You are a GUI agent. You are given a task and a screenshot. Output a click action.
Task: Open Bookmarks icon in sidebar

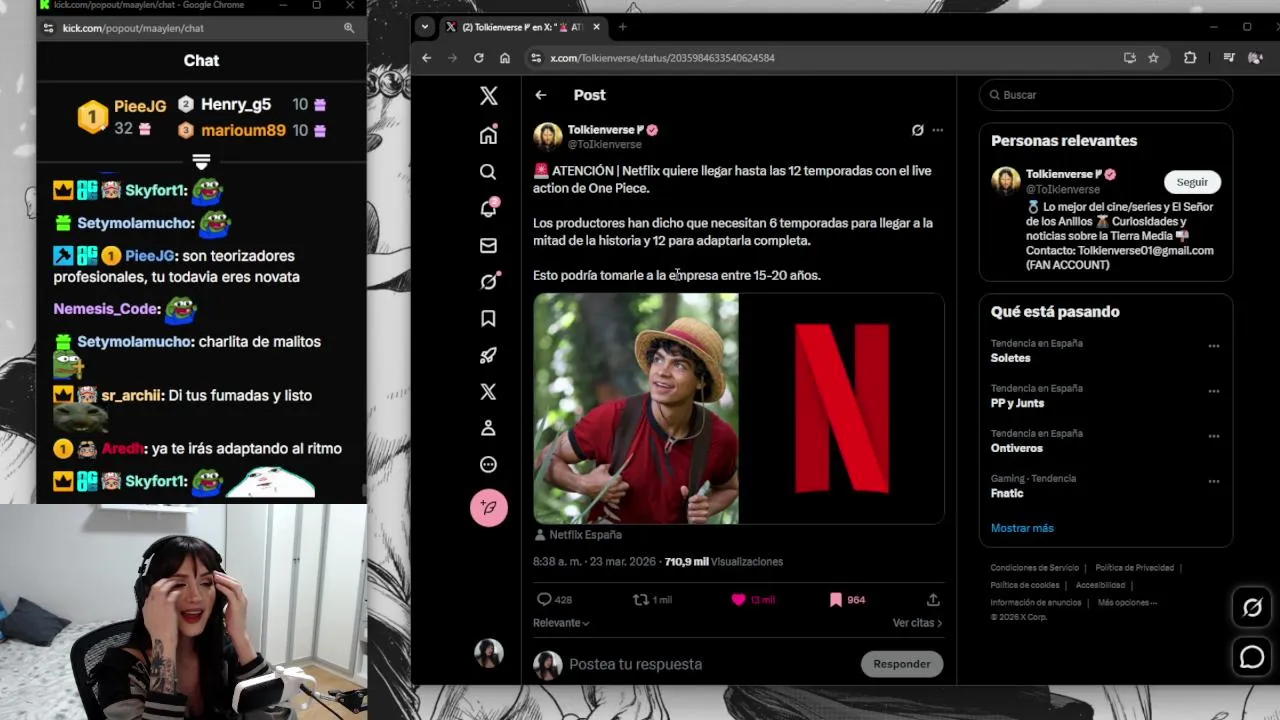488,318
